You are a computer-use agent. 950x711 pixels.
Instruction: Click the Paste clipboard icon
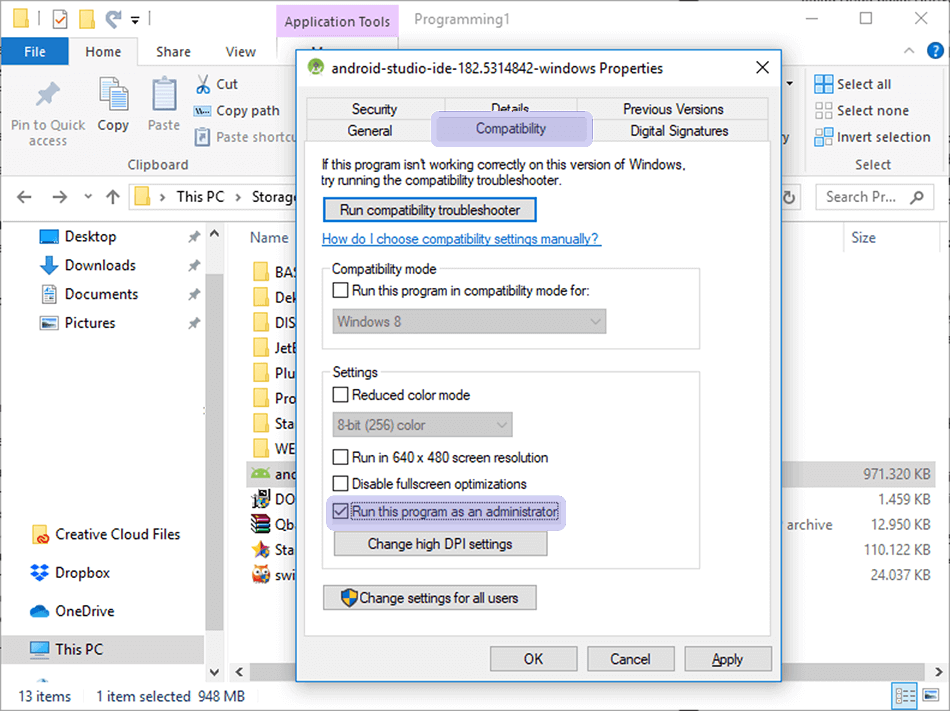pos(163,95)
